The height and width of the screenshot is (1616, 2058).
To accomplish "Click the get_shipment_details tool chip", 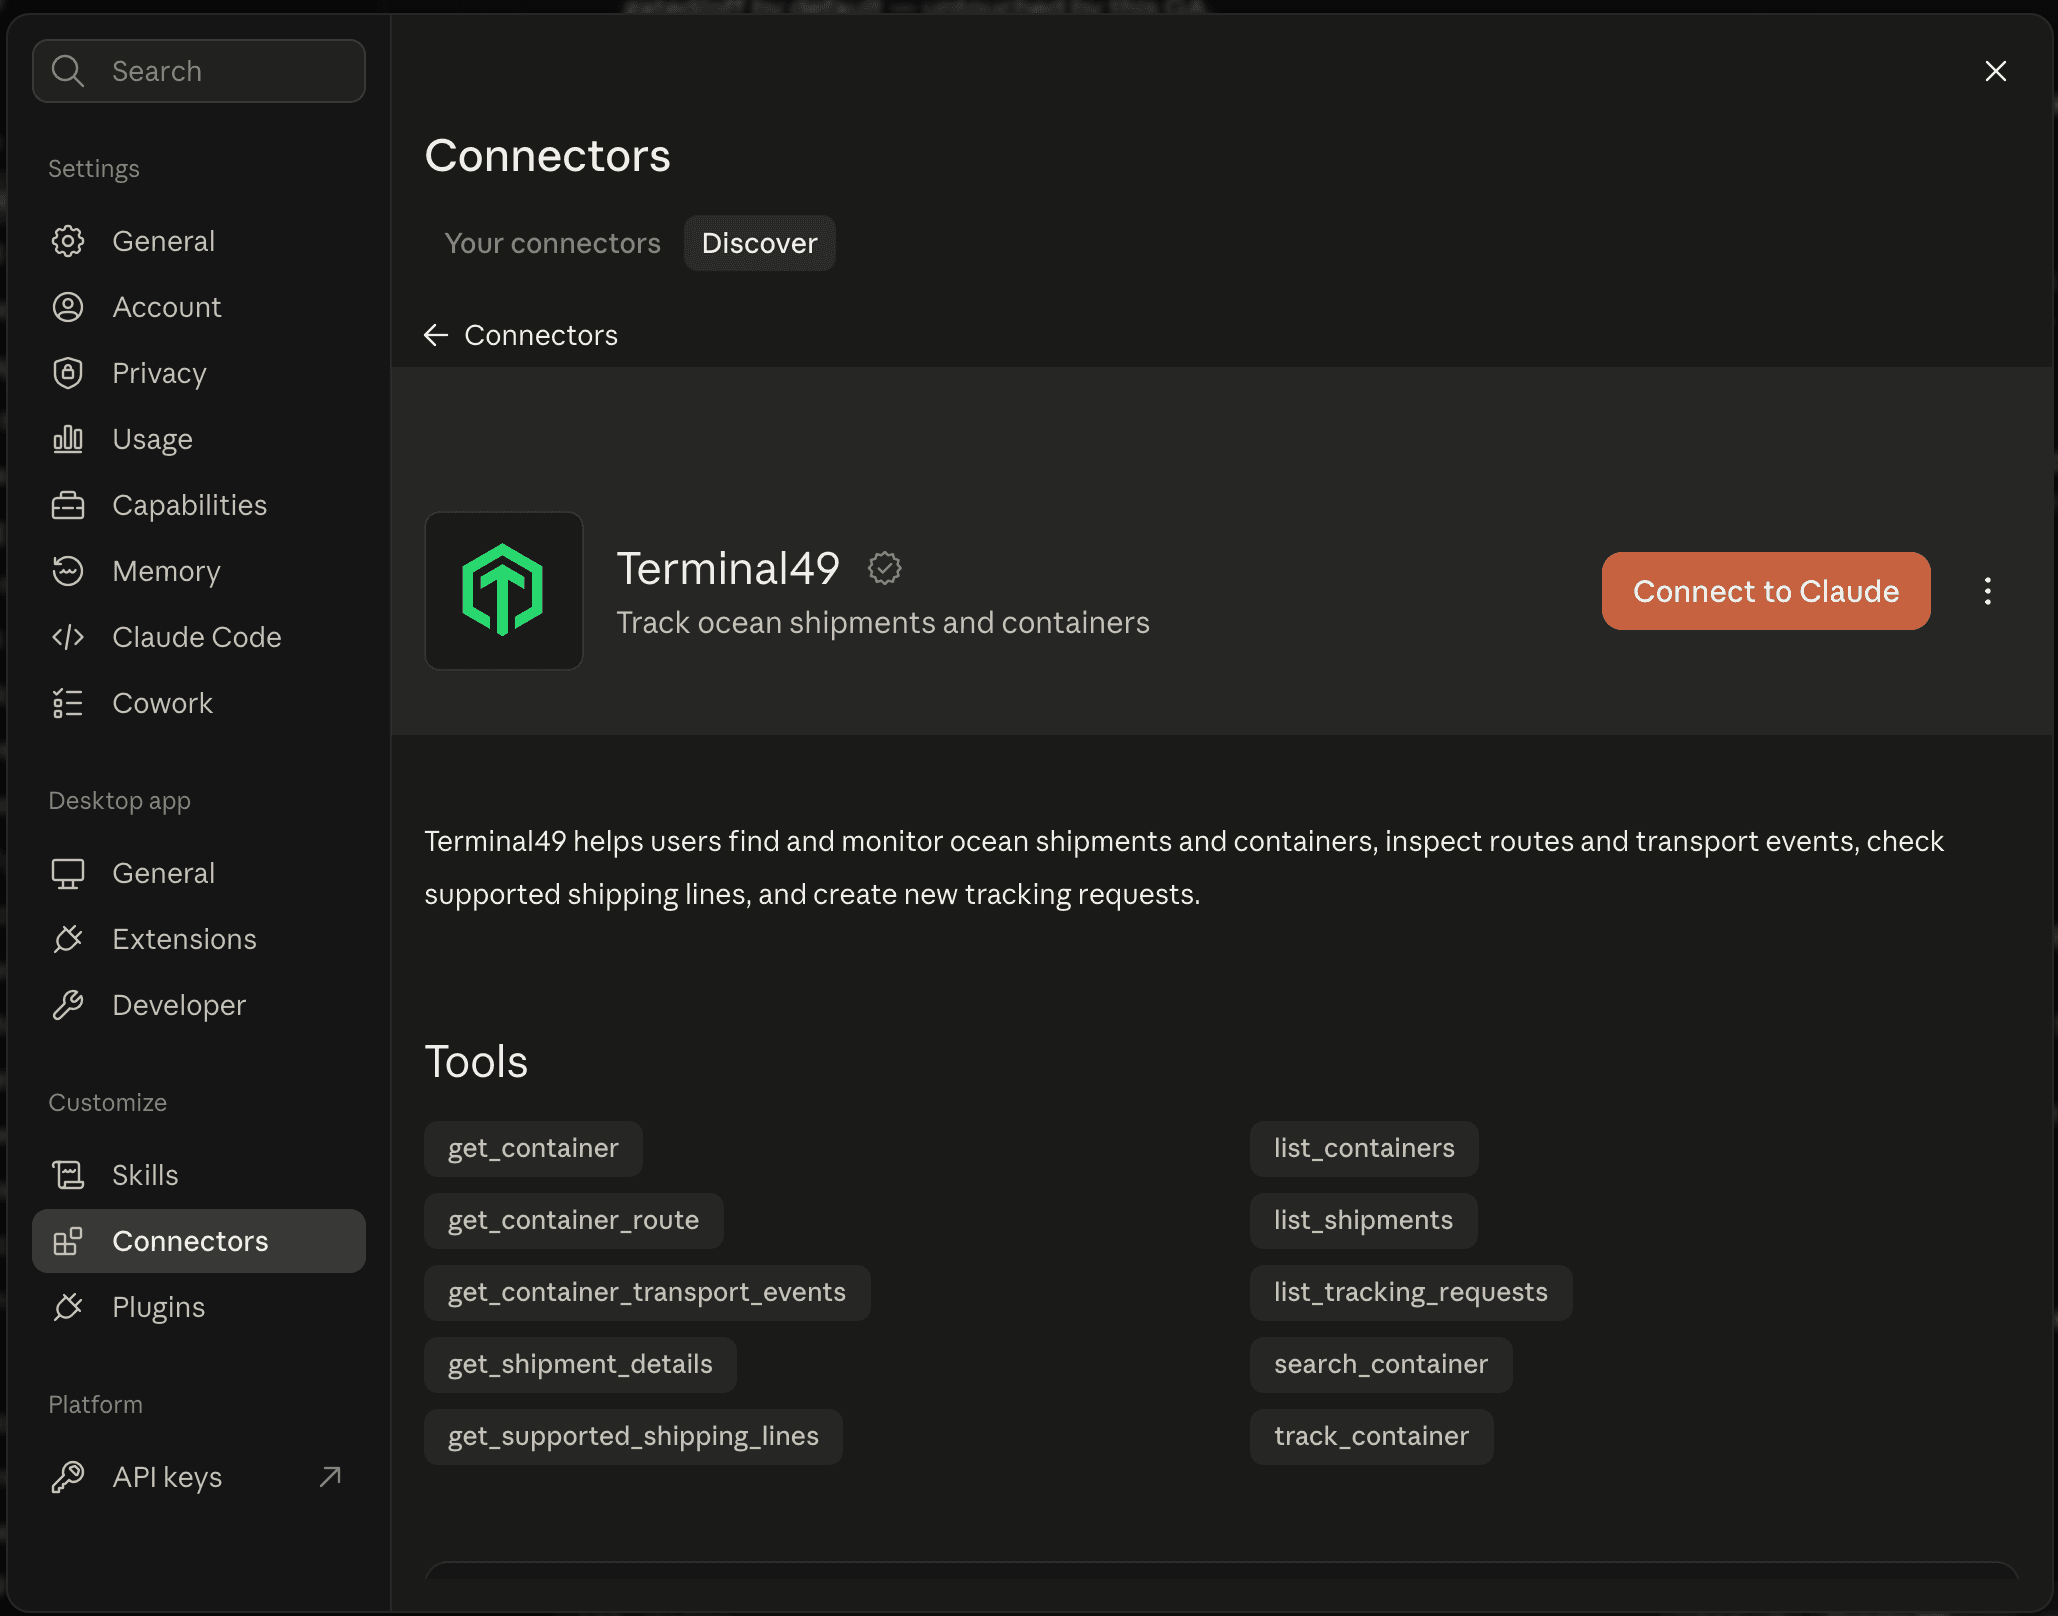I will click(x=580, y=1364).
